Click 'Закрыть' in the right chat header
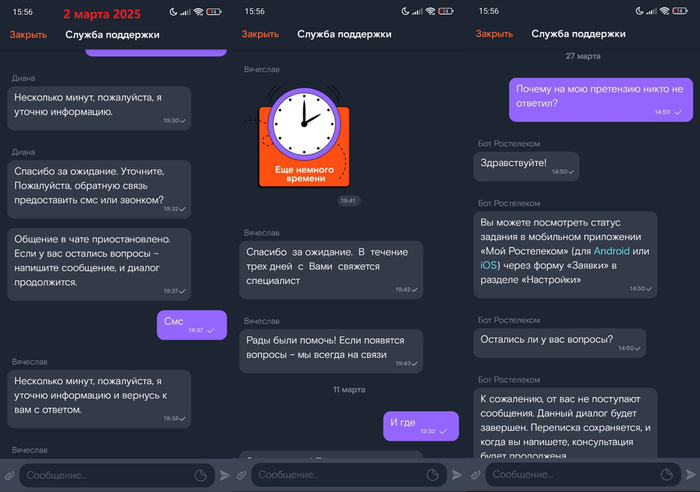 (494, 34)
